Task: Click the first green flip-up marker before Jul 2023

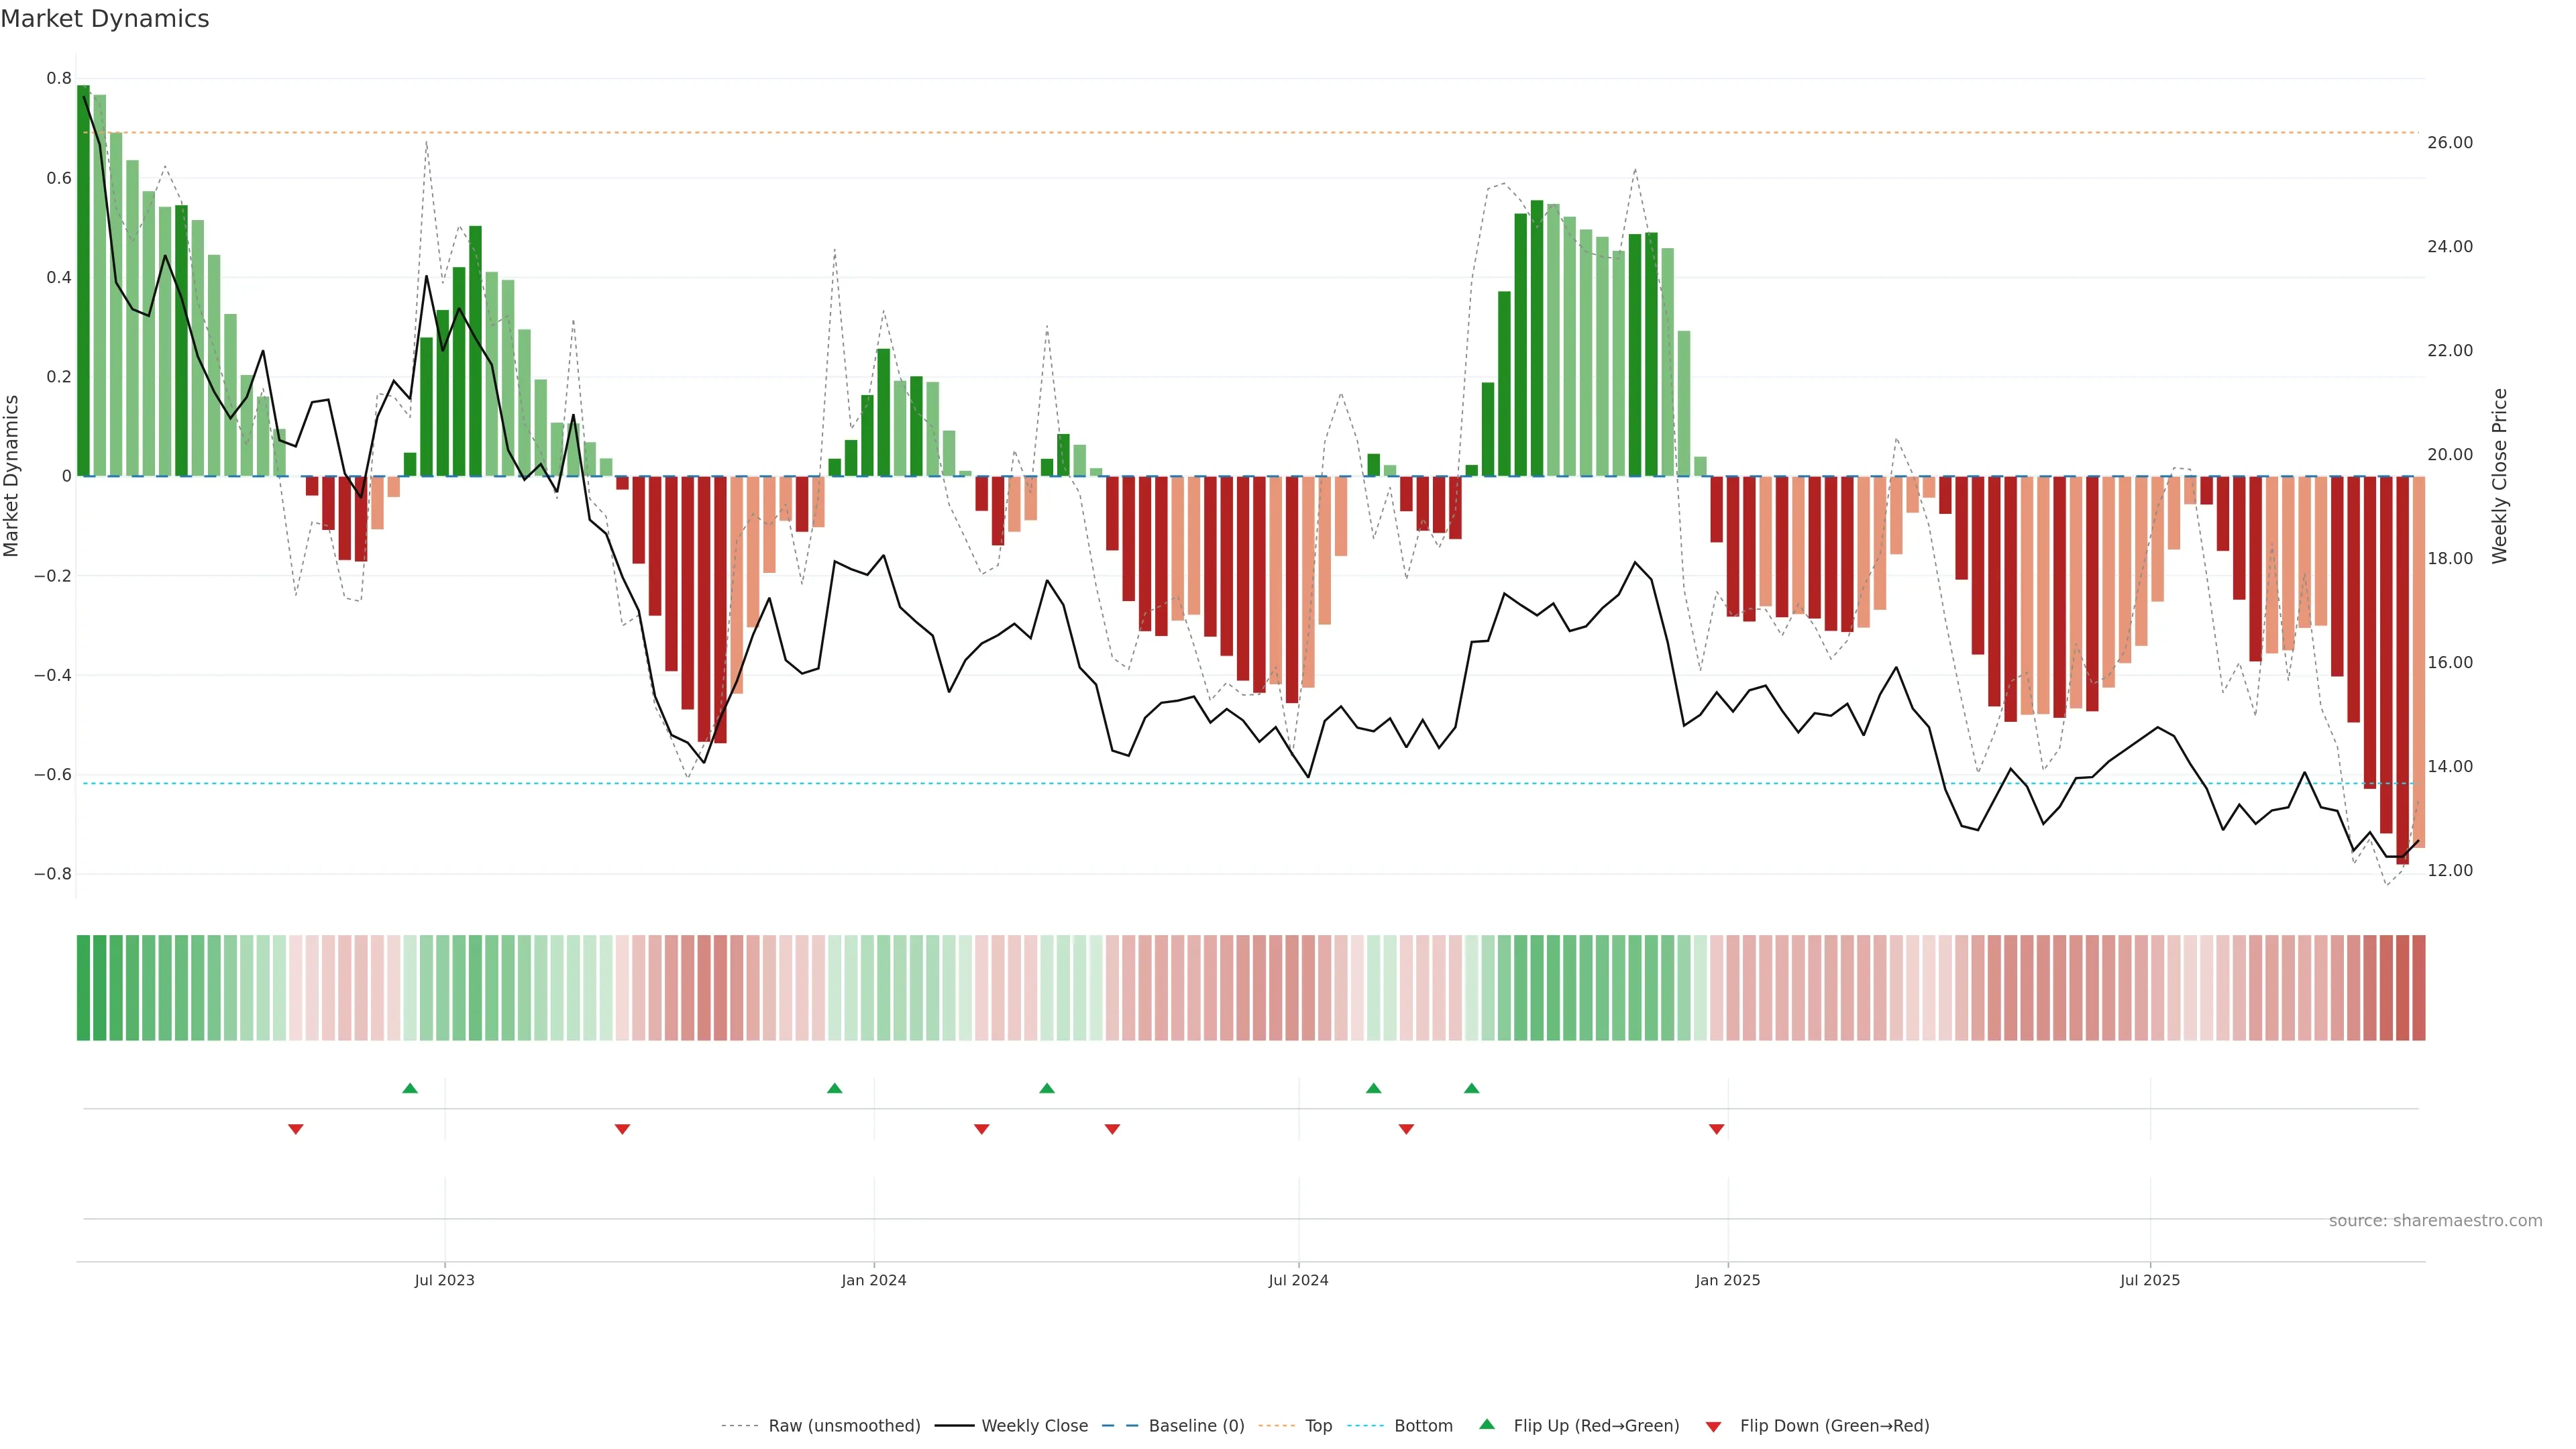Action: click(x=410, y=1088)
